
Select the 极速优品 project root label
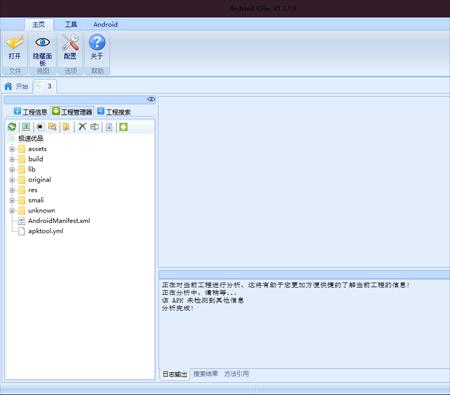point(31,138)
